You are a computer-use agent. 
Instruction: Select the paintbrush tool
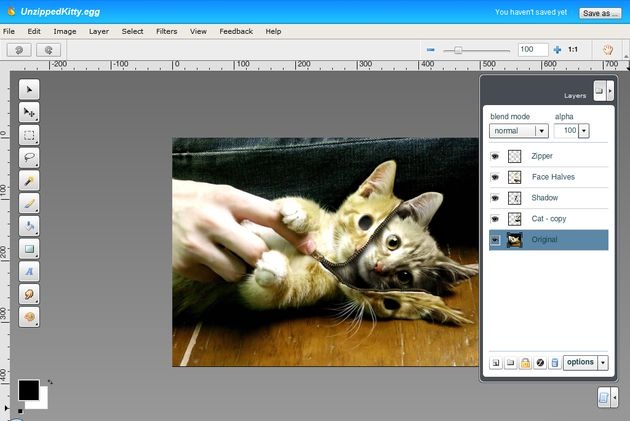click(29, 203)
